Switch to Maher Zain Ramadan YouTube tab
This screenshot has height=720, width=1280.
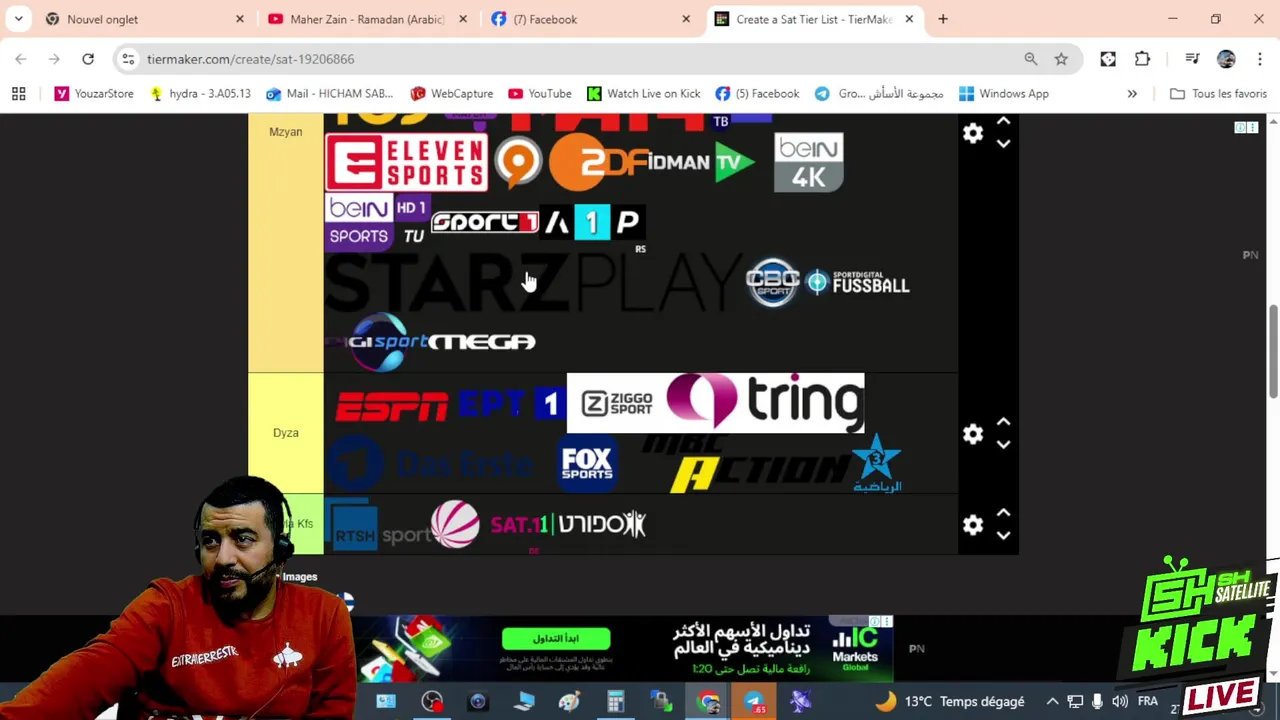[367, 19]
